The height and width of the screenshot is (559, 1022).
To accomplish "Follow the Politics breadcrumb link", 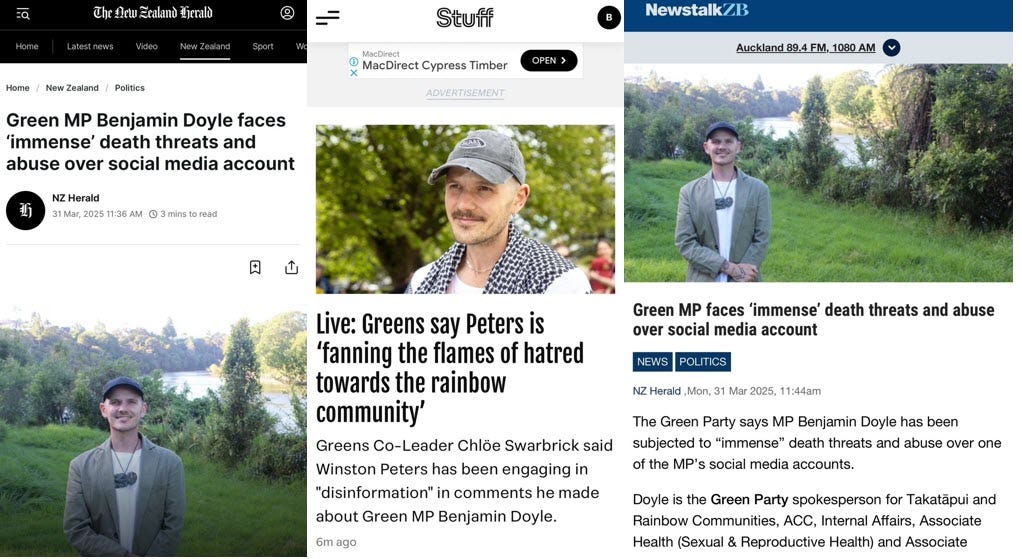I will (130, 88).
